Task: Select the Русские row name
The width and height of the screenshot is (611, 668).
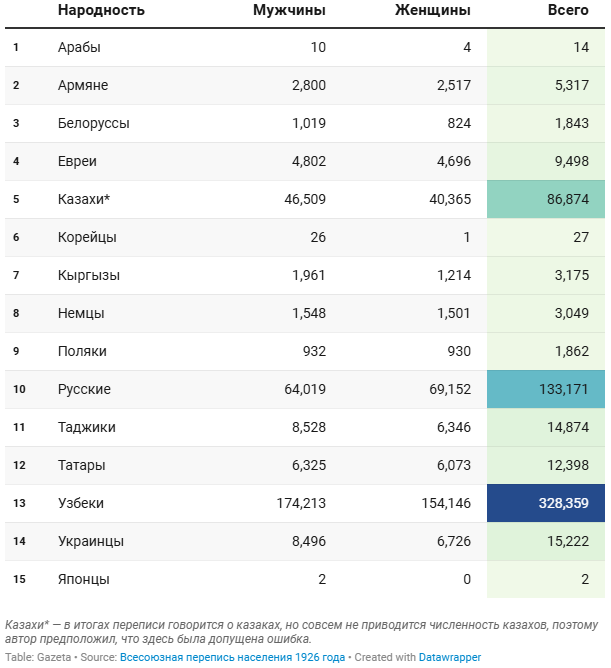Action: point(84,389)
